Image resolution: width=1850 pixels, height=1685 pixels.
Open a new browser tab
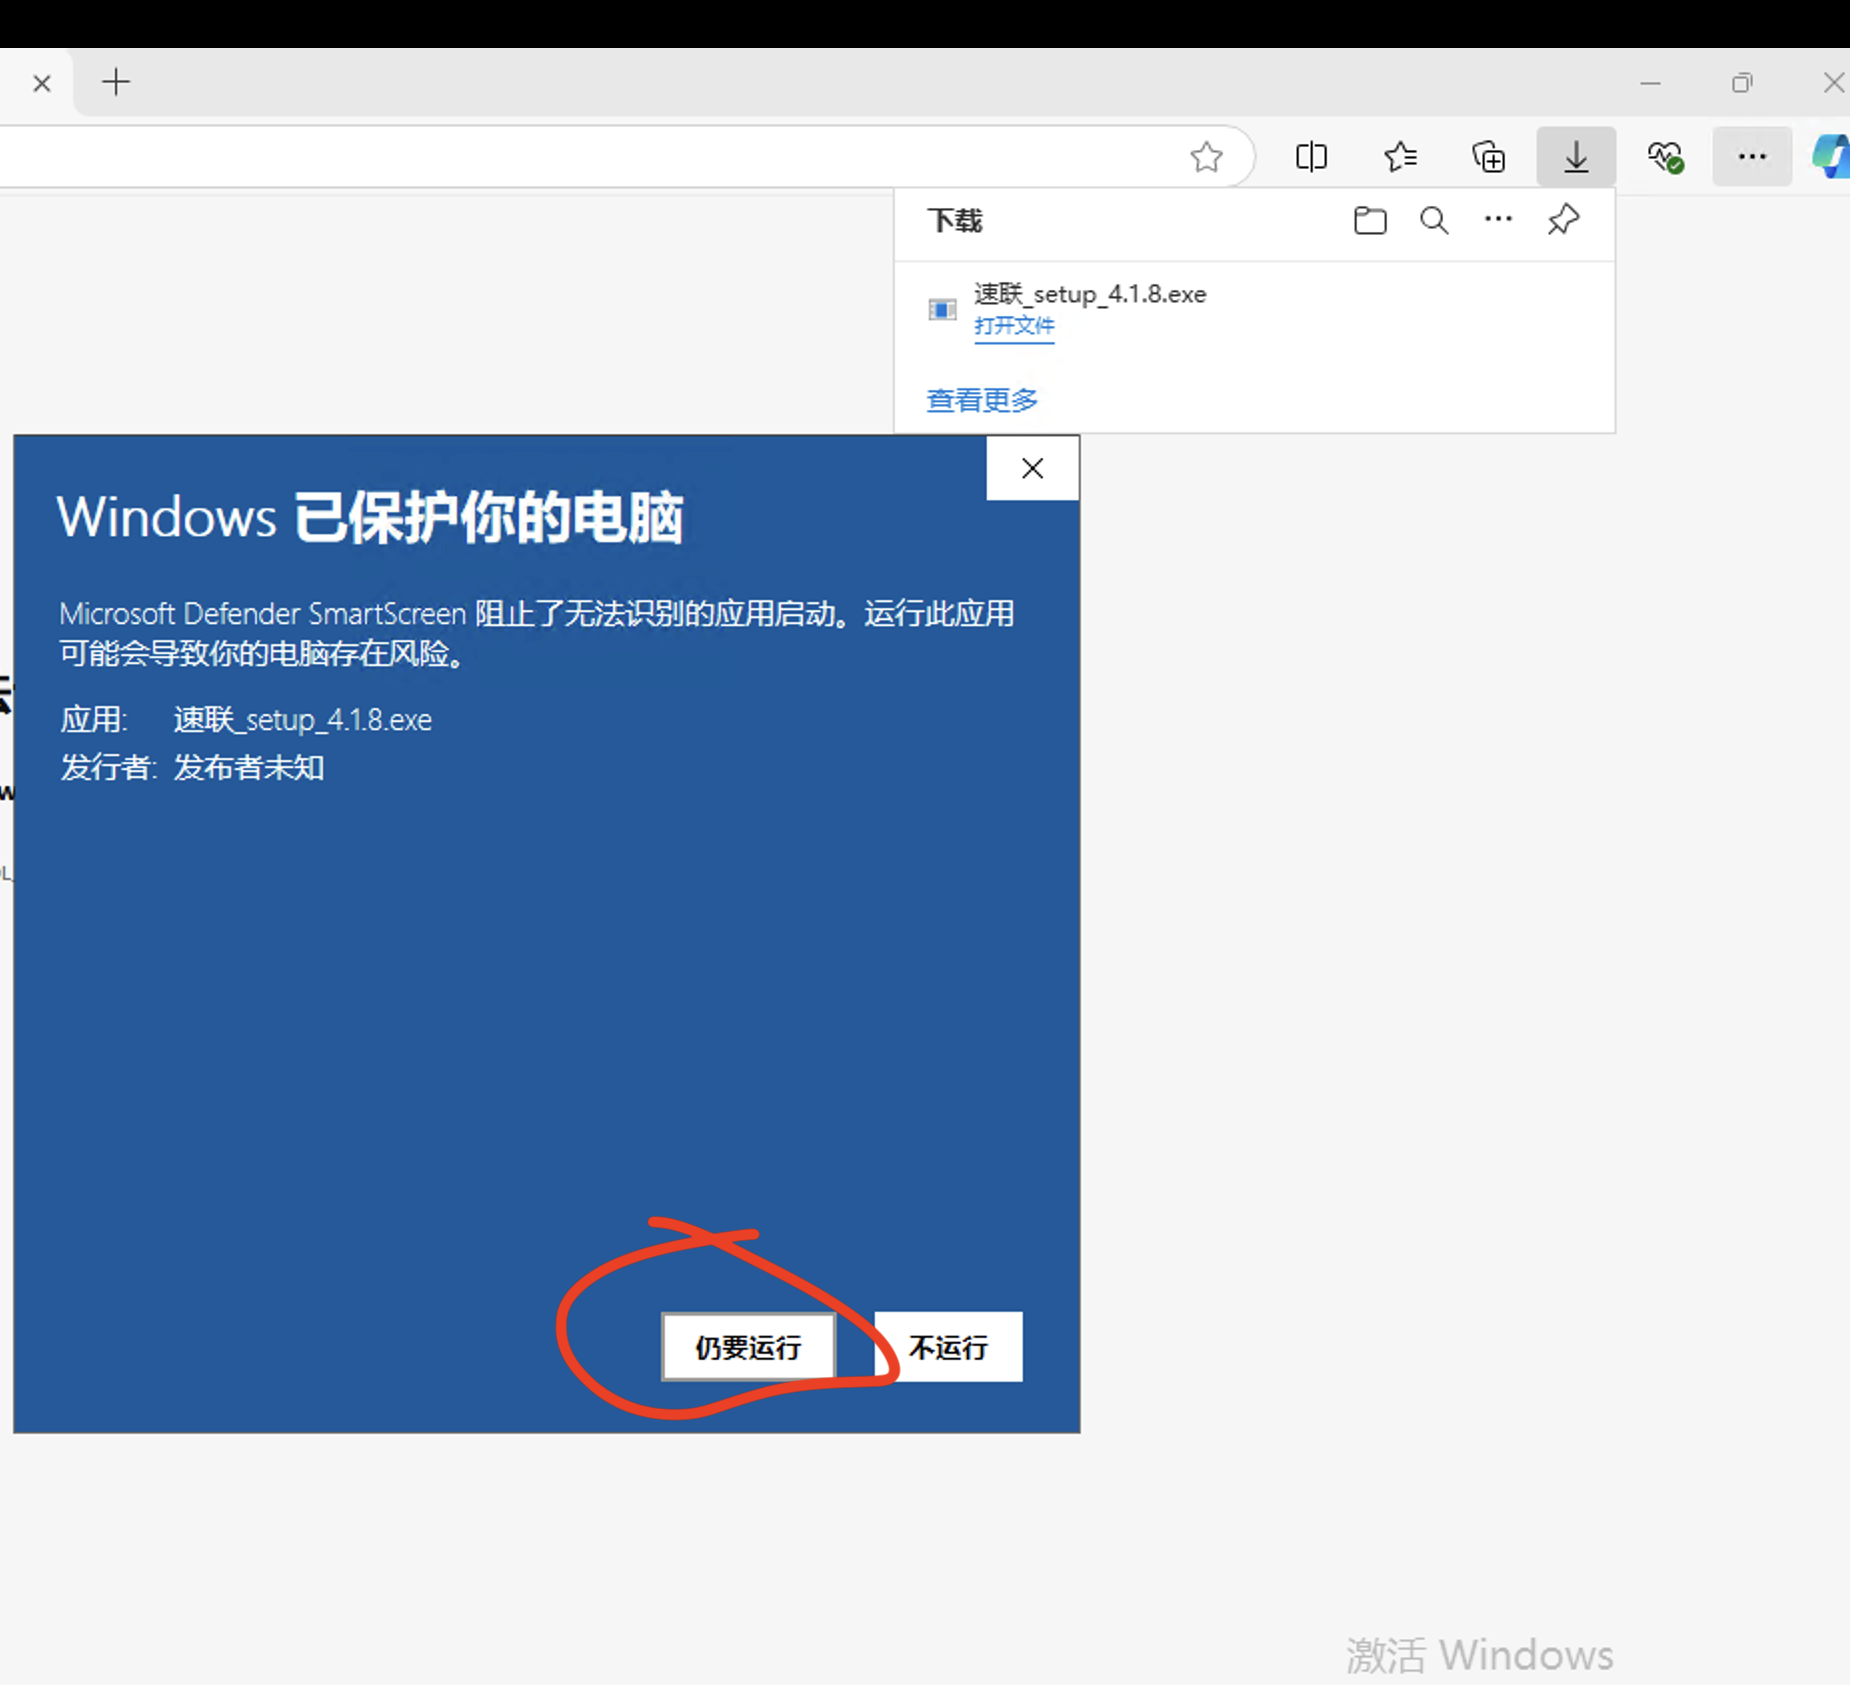click(116, 82)
